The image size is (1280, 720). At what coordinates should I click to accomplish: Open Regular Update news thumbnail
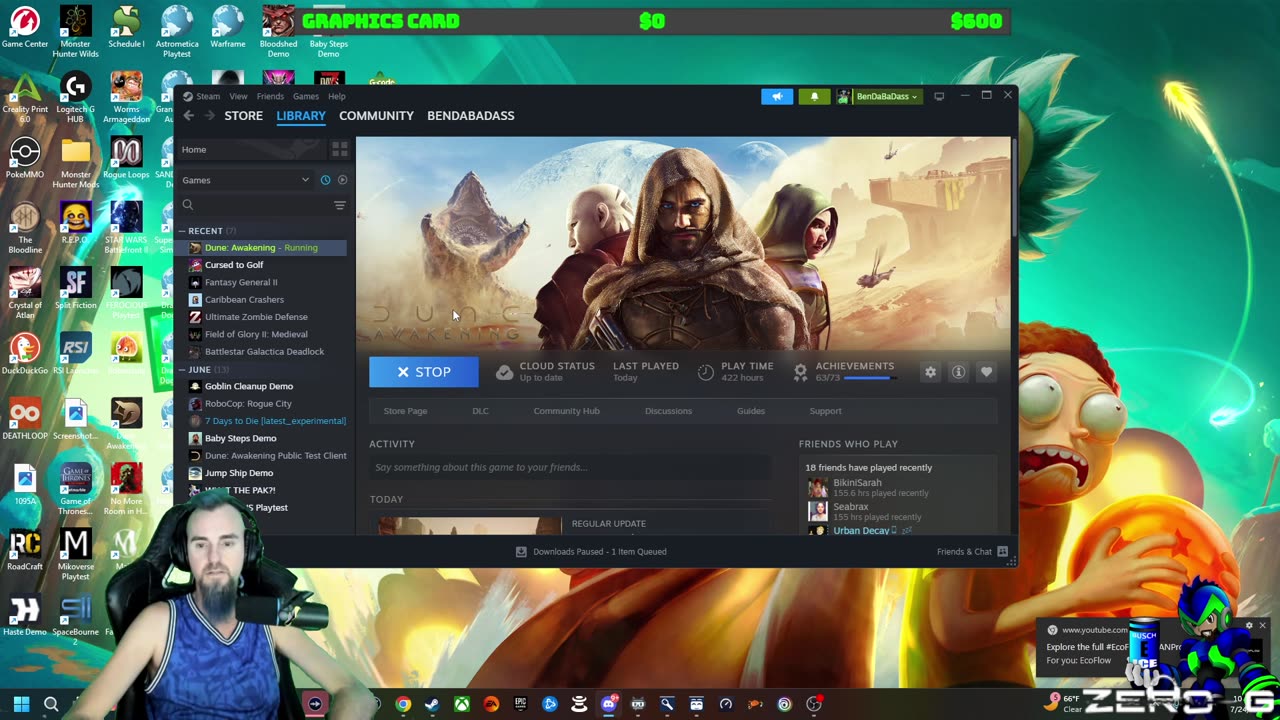(470, 524)
